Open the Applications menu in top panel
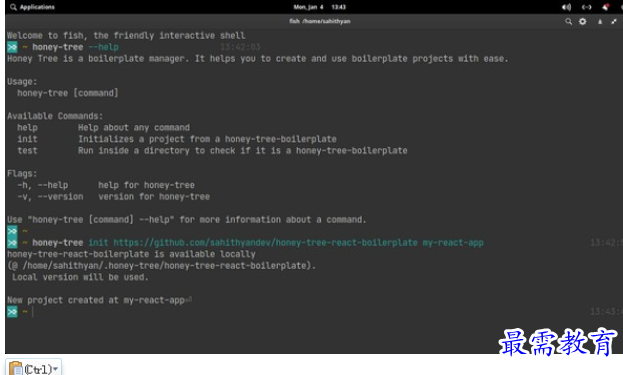Screen dimensions: 623x375 32,7
